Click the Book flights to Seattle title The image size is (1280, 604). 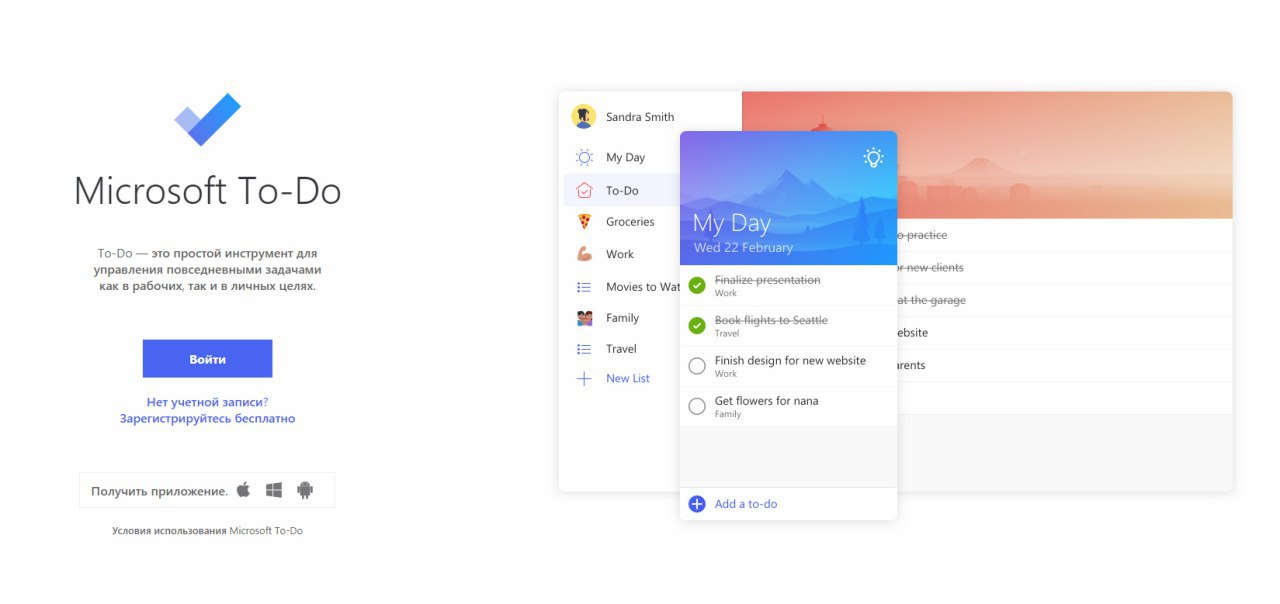point(771,320)
